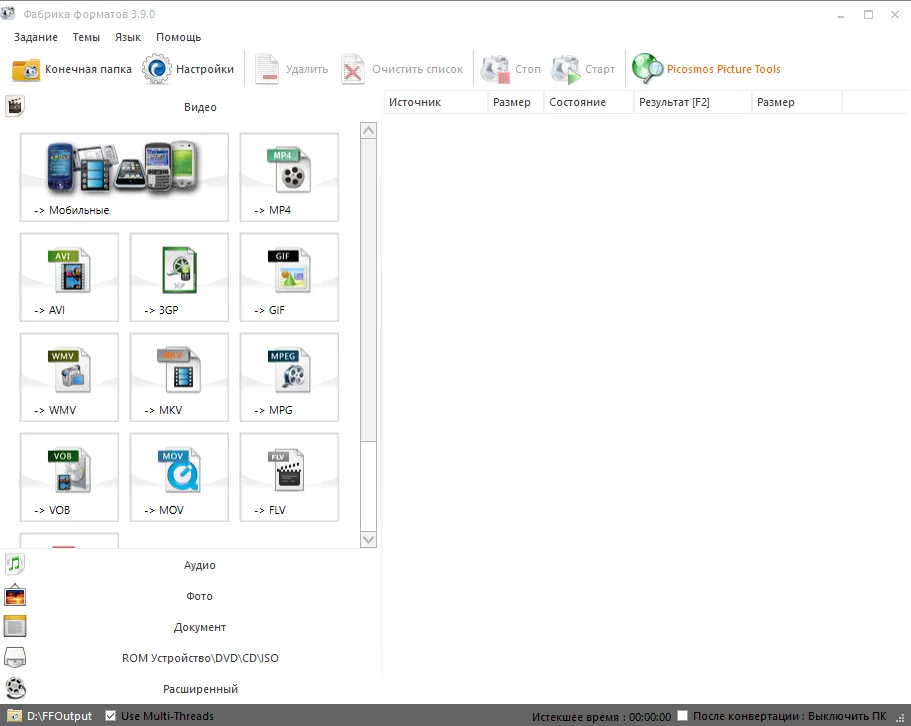Click the Истекшее время 00:00:00 readout
The image size is (911, 726).
coord(601,717)
